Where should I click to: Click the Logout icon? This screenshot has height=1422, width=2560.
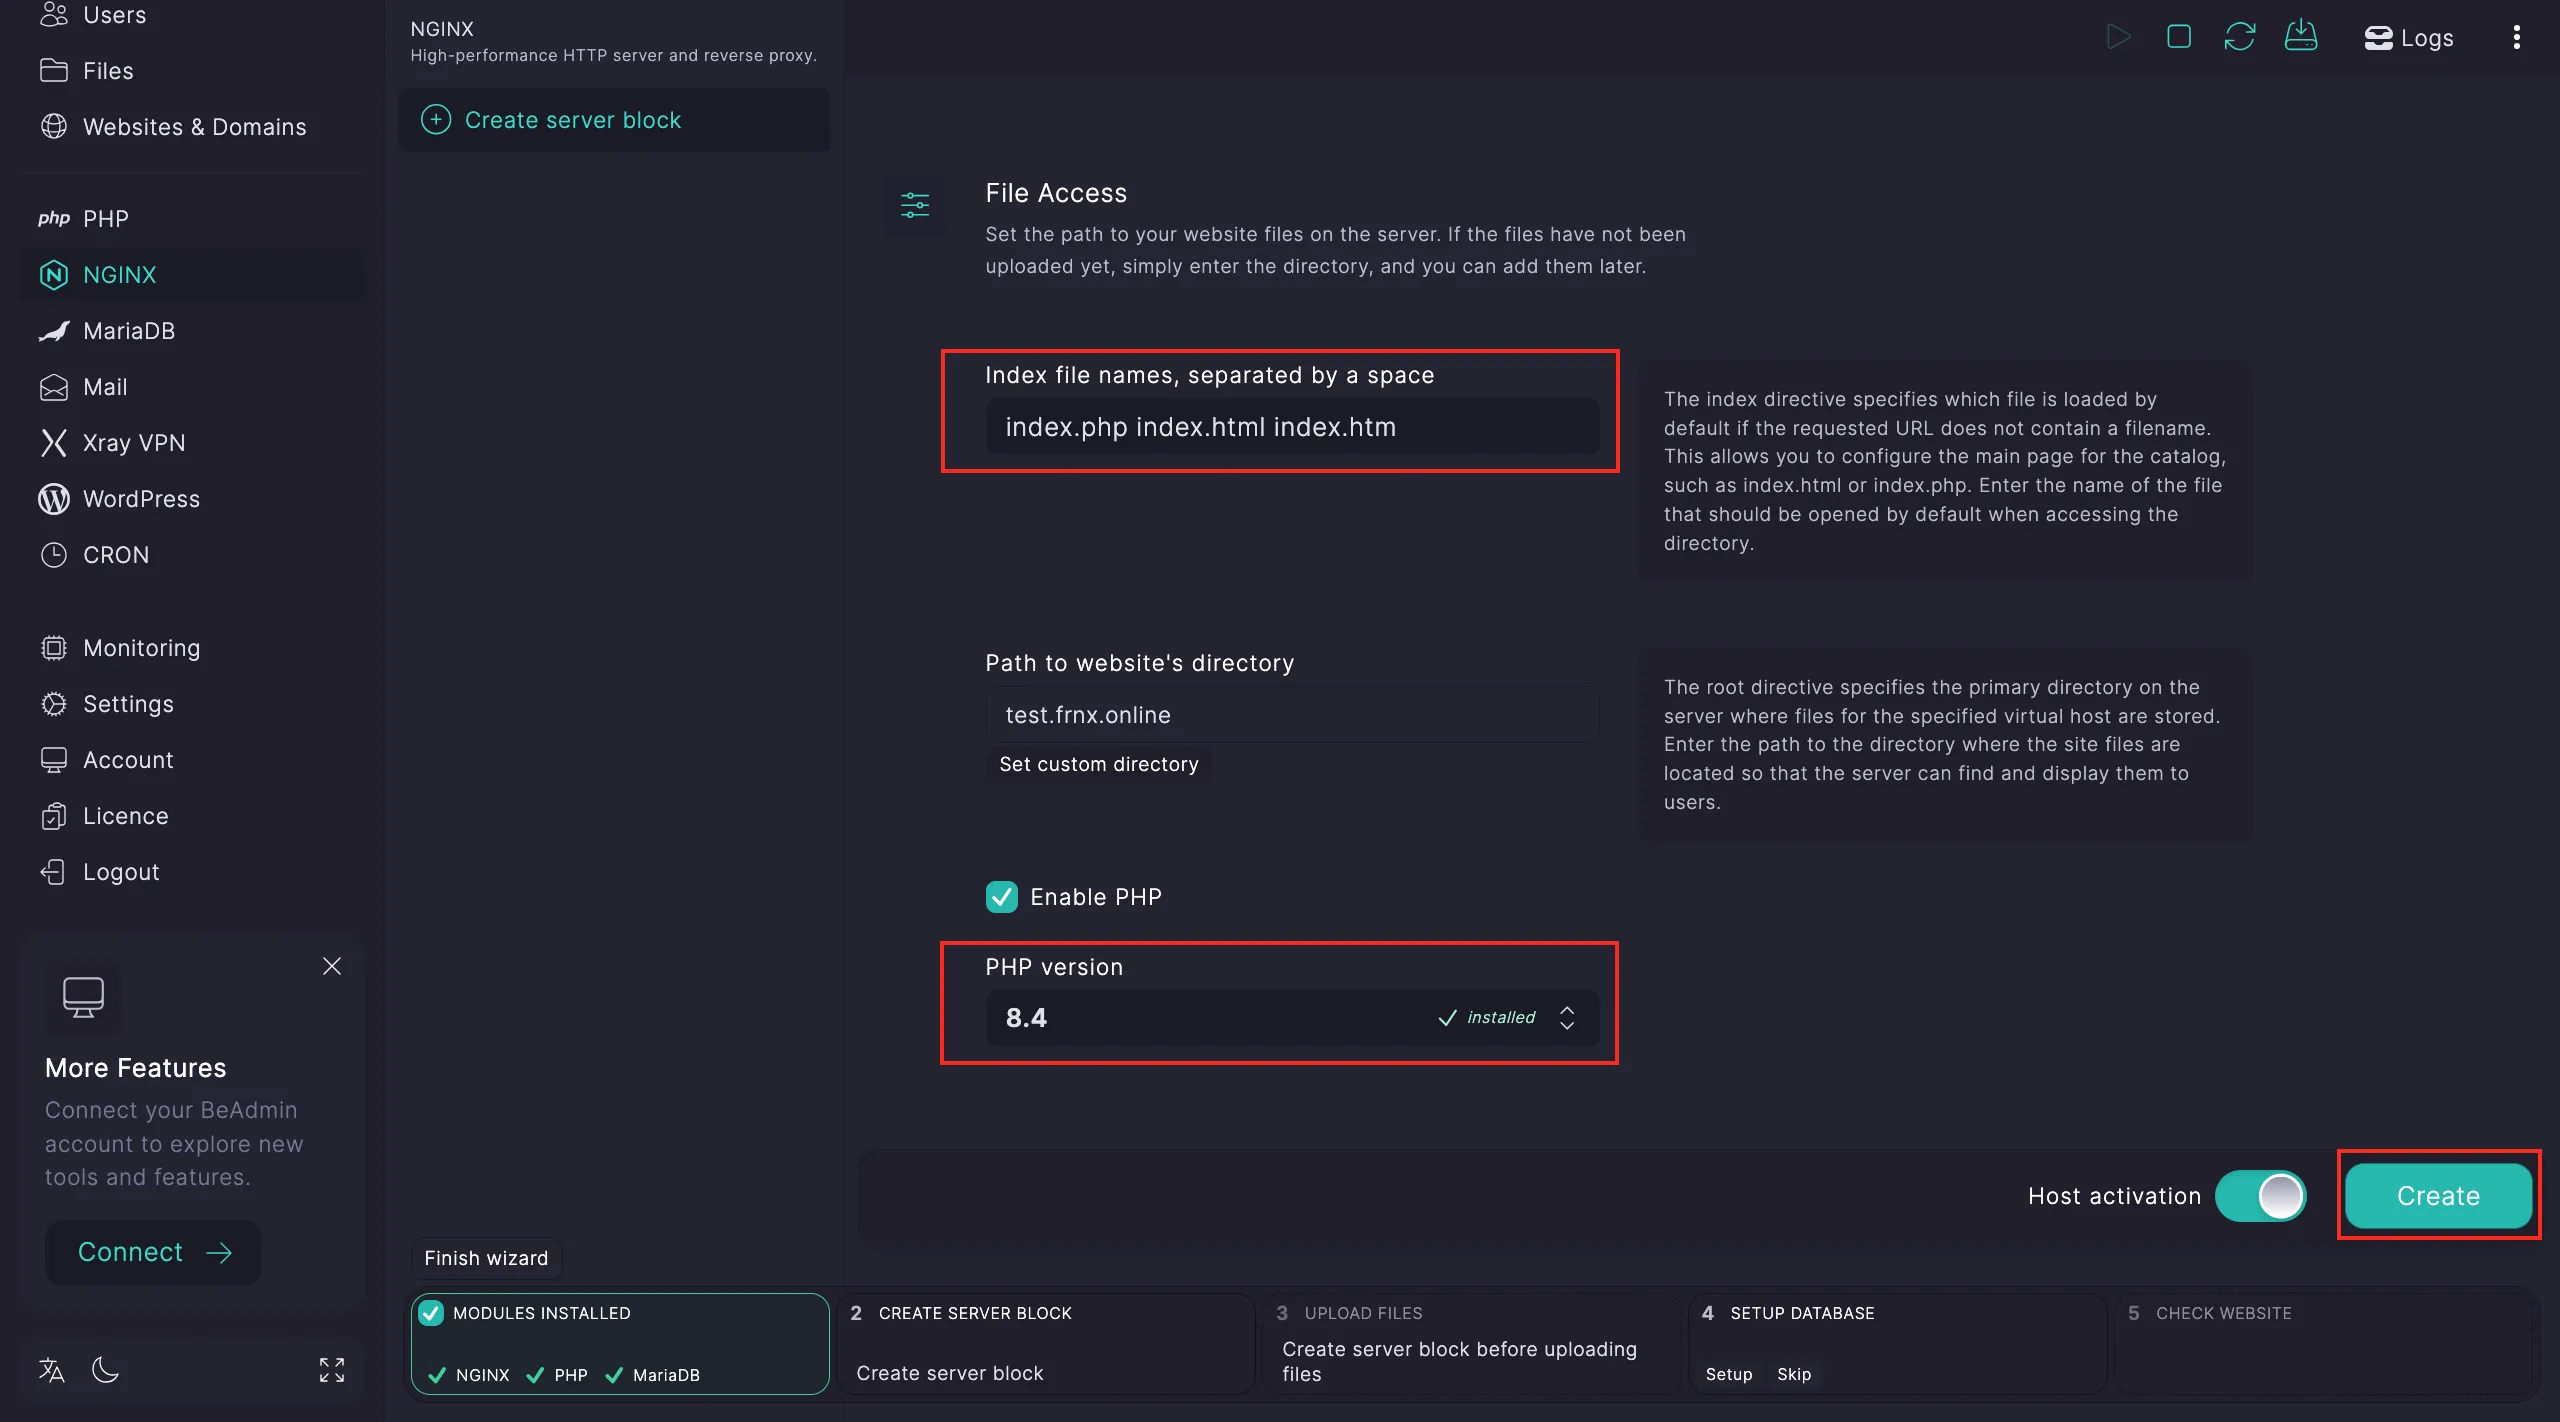click(54, 872)
